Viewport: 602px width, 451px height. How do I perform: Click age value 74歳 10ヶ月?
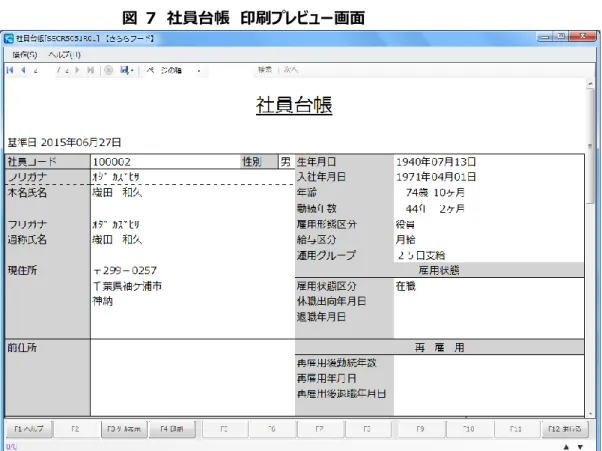click(x=435, y=192)
